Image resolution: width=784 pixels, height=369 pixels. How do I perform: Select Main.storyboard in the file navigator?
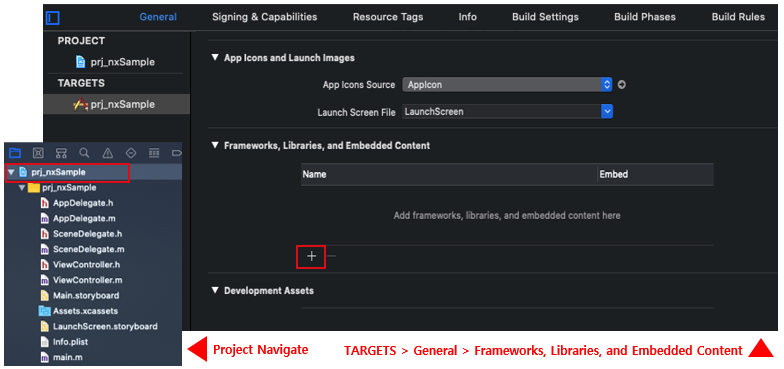tap(86, 296)
